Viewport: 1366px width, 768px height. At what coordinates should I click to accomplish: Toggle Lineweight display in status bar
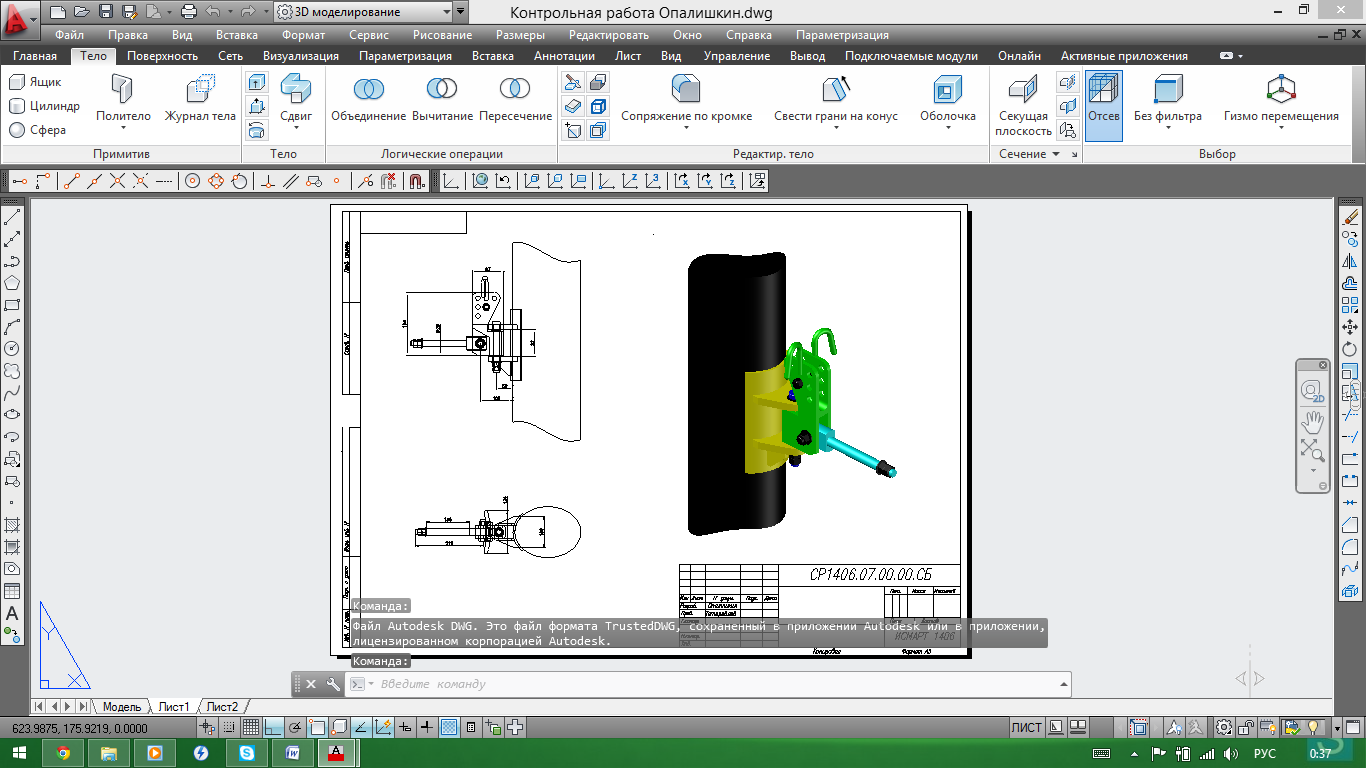426,727
